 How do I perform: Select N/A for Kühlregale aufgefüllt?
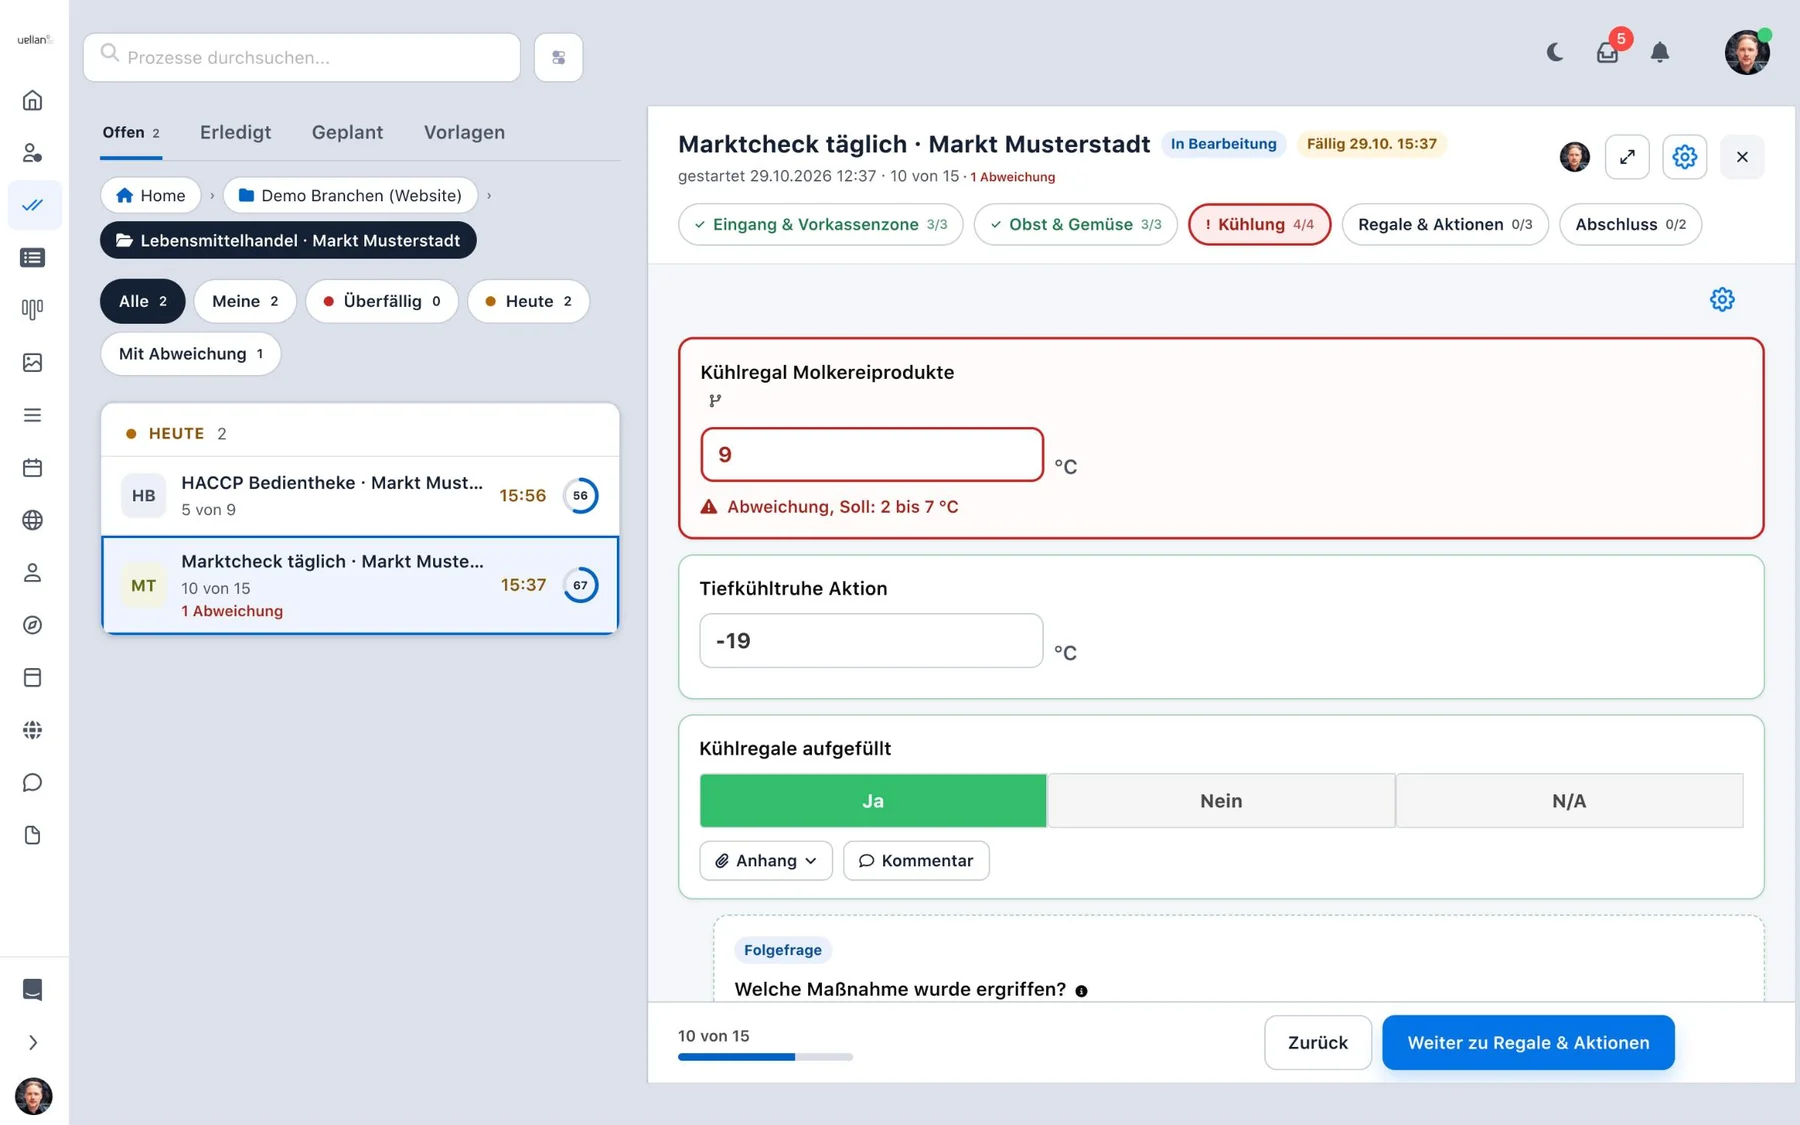(x=1569, y=801)
